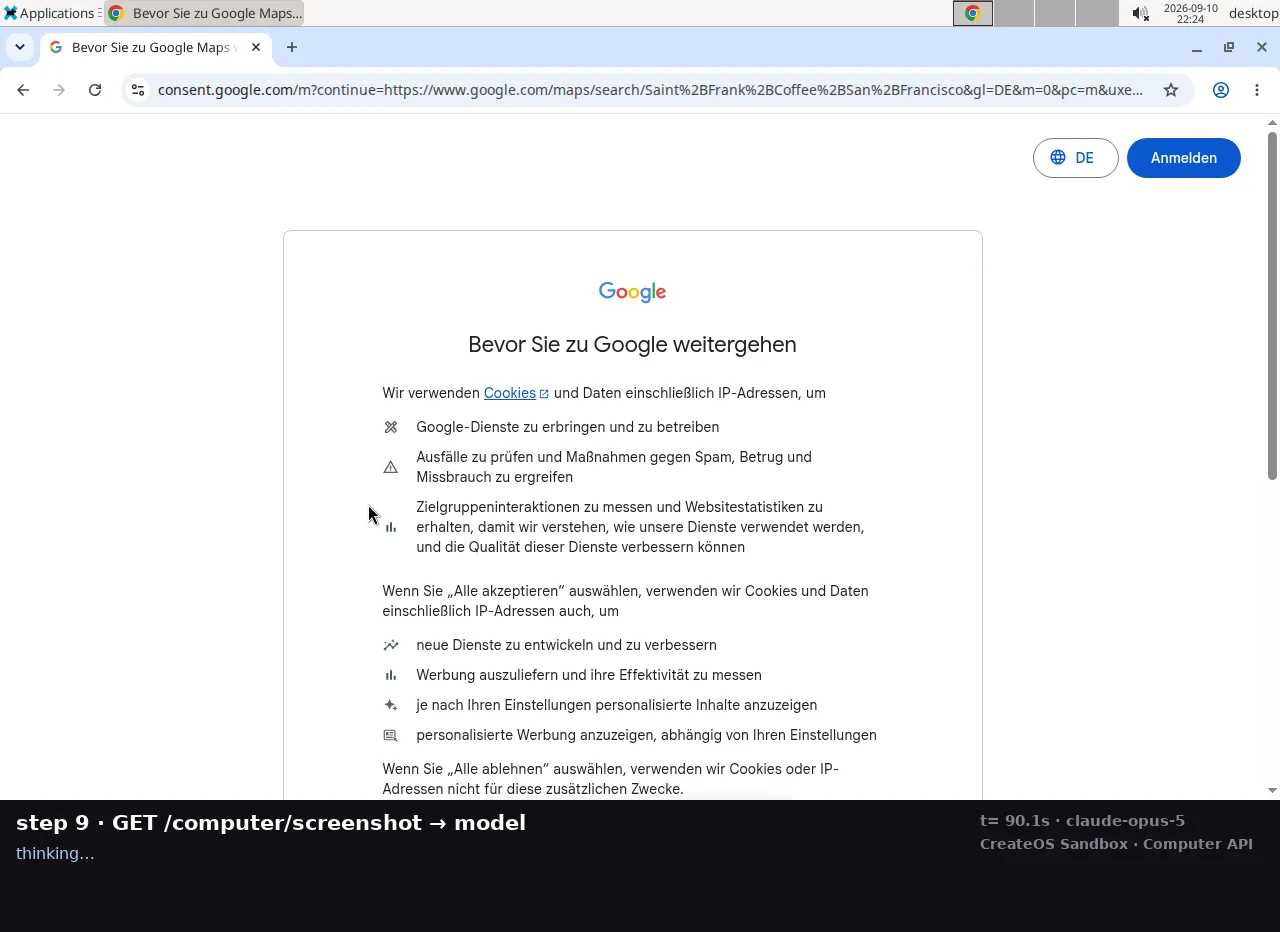The height and width of the screenshot is (932, 1280).
Task: Click the scrollbar down arrow
Action: pos(1272,790)
